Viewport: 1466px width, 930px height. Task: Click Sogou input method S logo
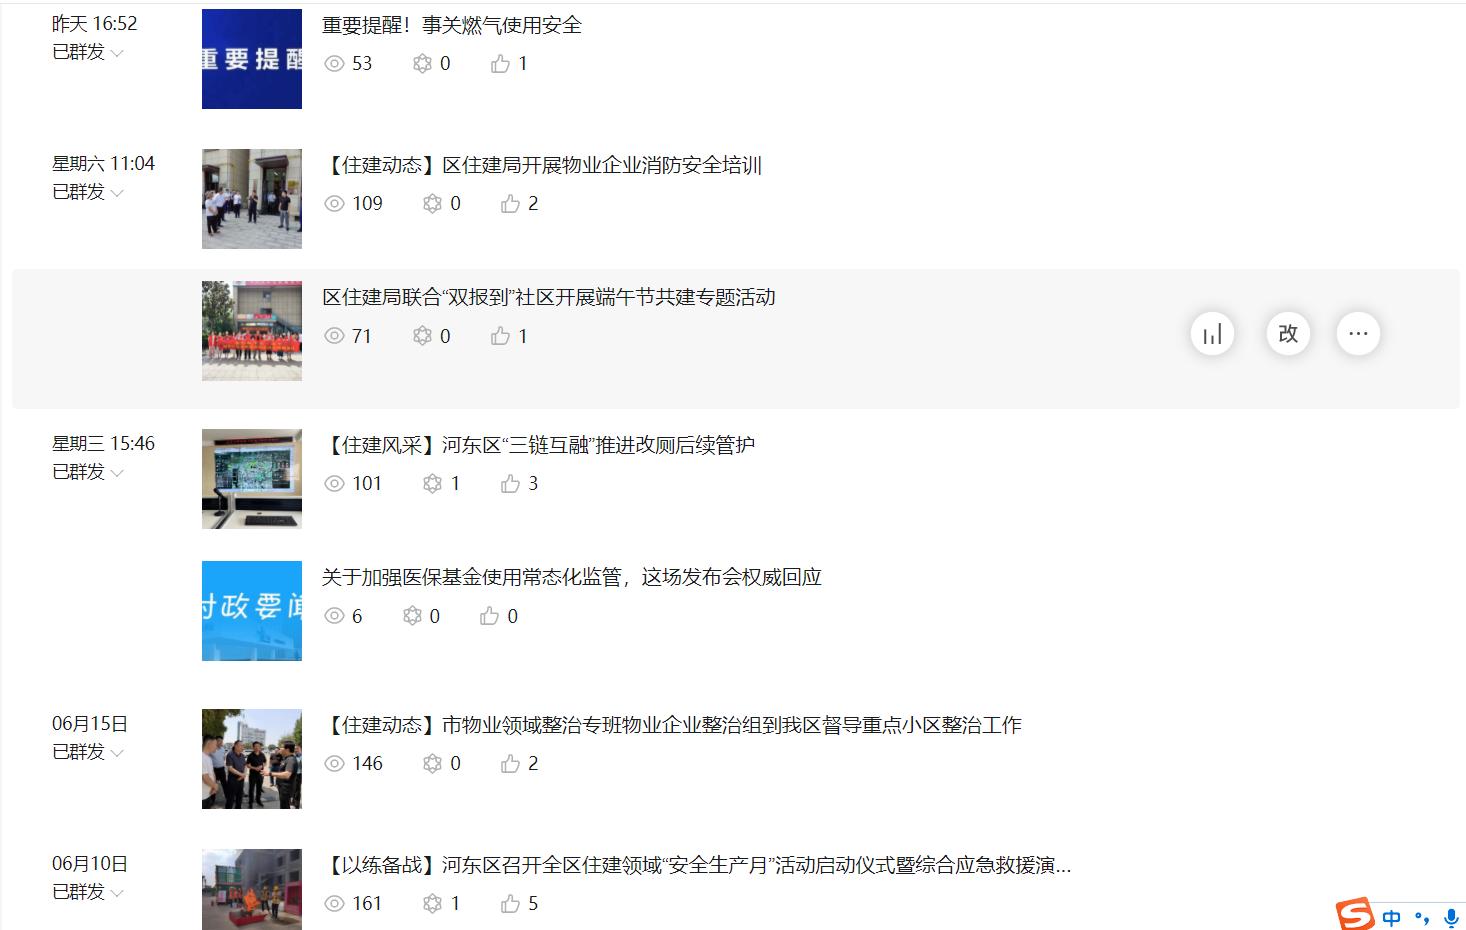[x=1355, y=915]
